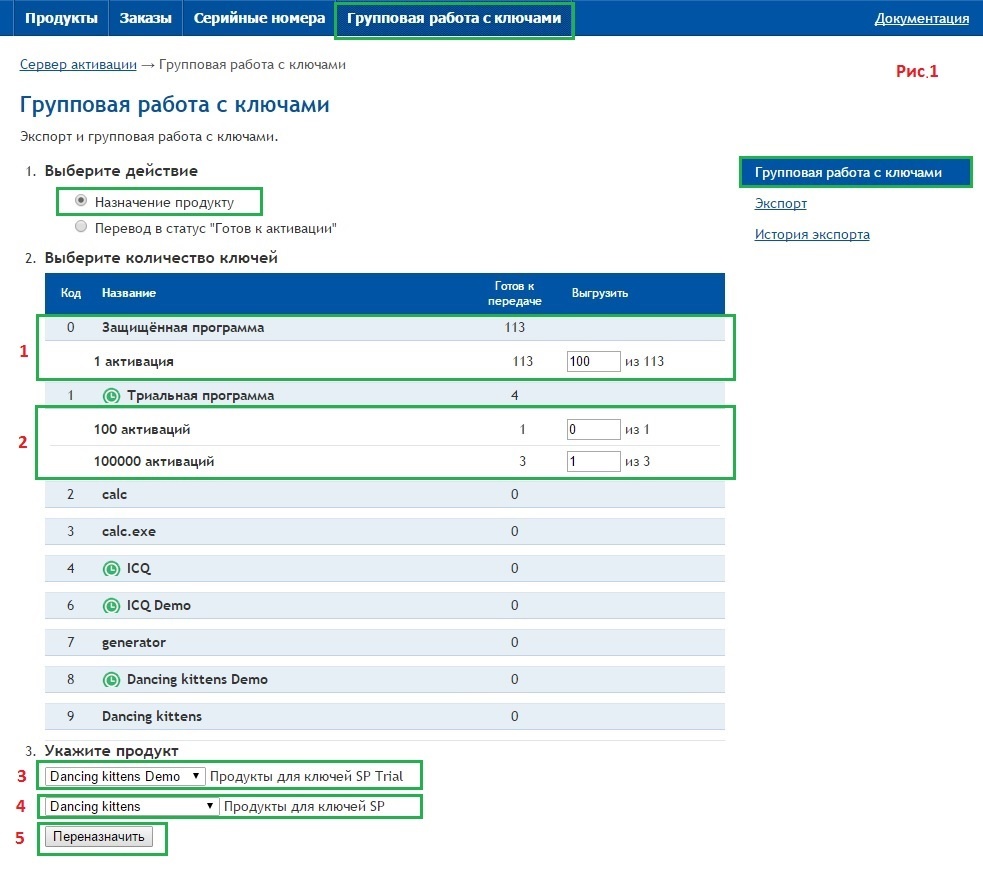Click the clock icon beside Триальная программа
Screen dimensions: 983x873
(112, 395)
